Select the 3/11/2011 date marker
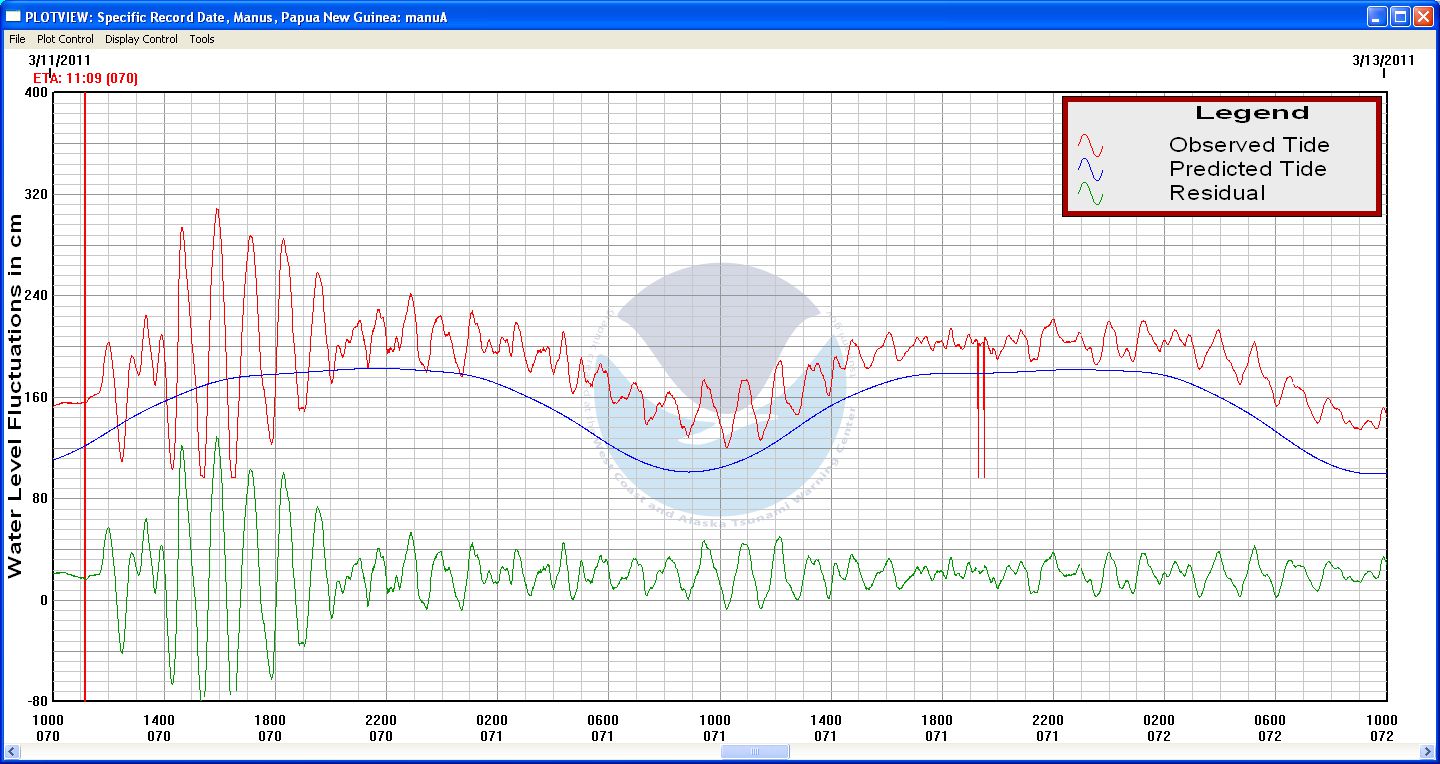 click(x=60, y=60)
